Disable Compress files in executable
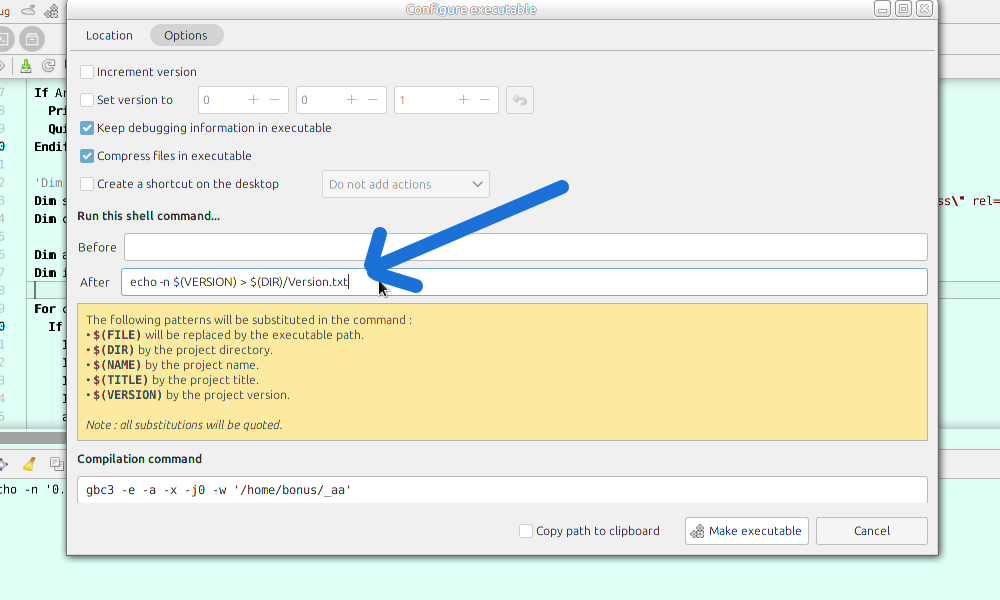 87,156
